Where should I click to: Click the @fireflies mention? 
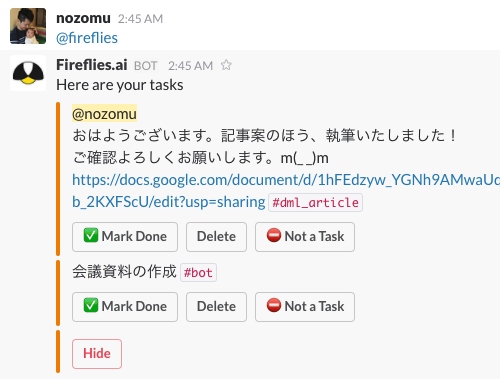coord(87,38)
